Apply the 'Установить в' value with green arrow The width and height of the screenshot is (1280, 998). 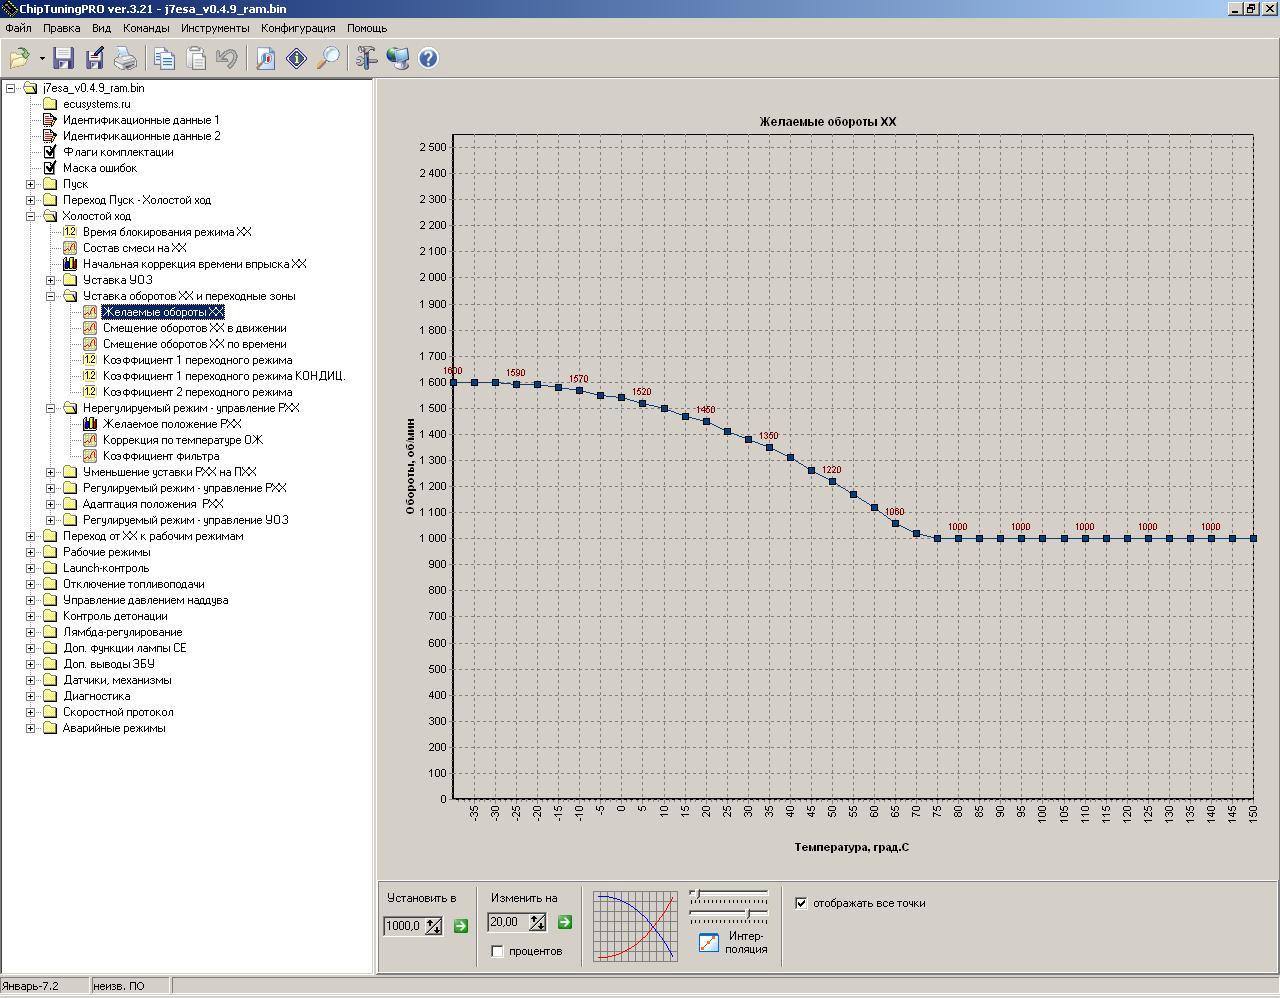[461, 926]
